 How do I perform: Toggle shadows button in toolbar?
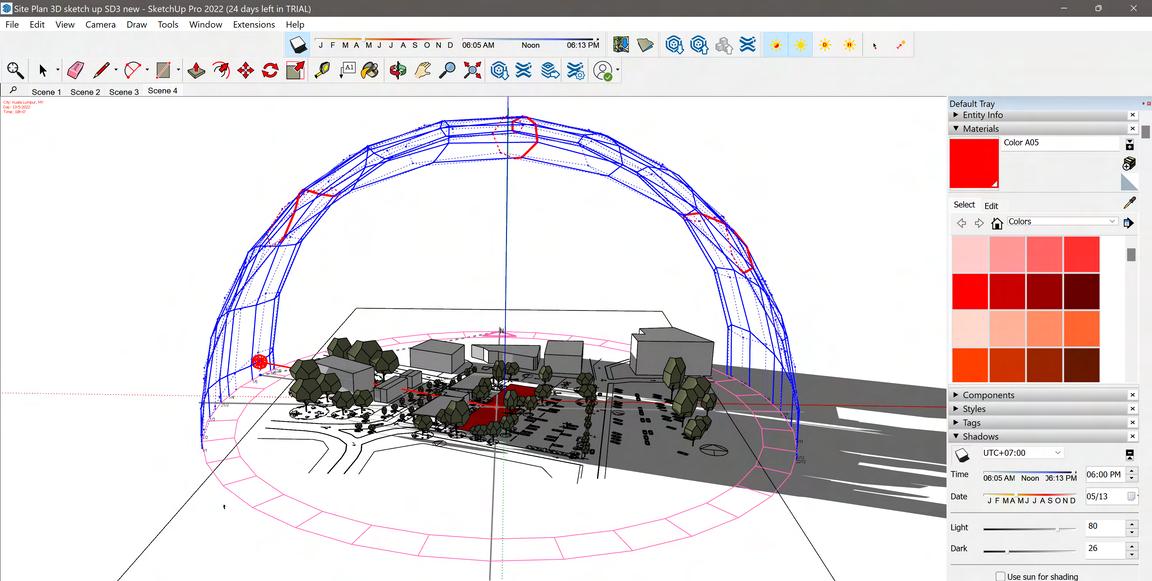tap(298, 45)
